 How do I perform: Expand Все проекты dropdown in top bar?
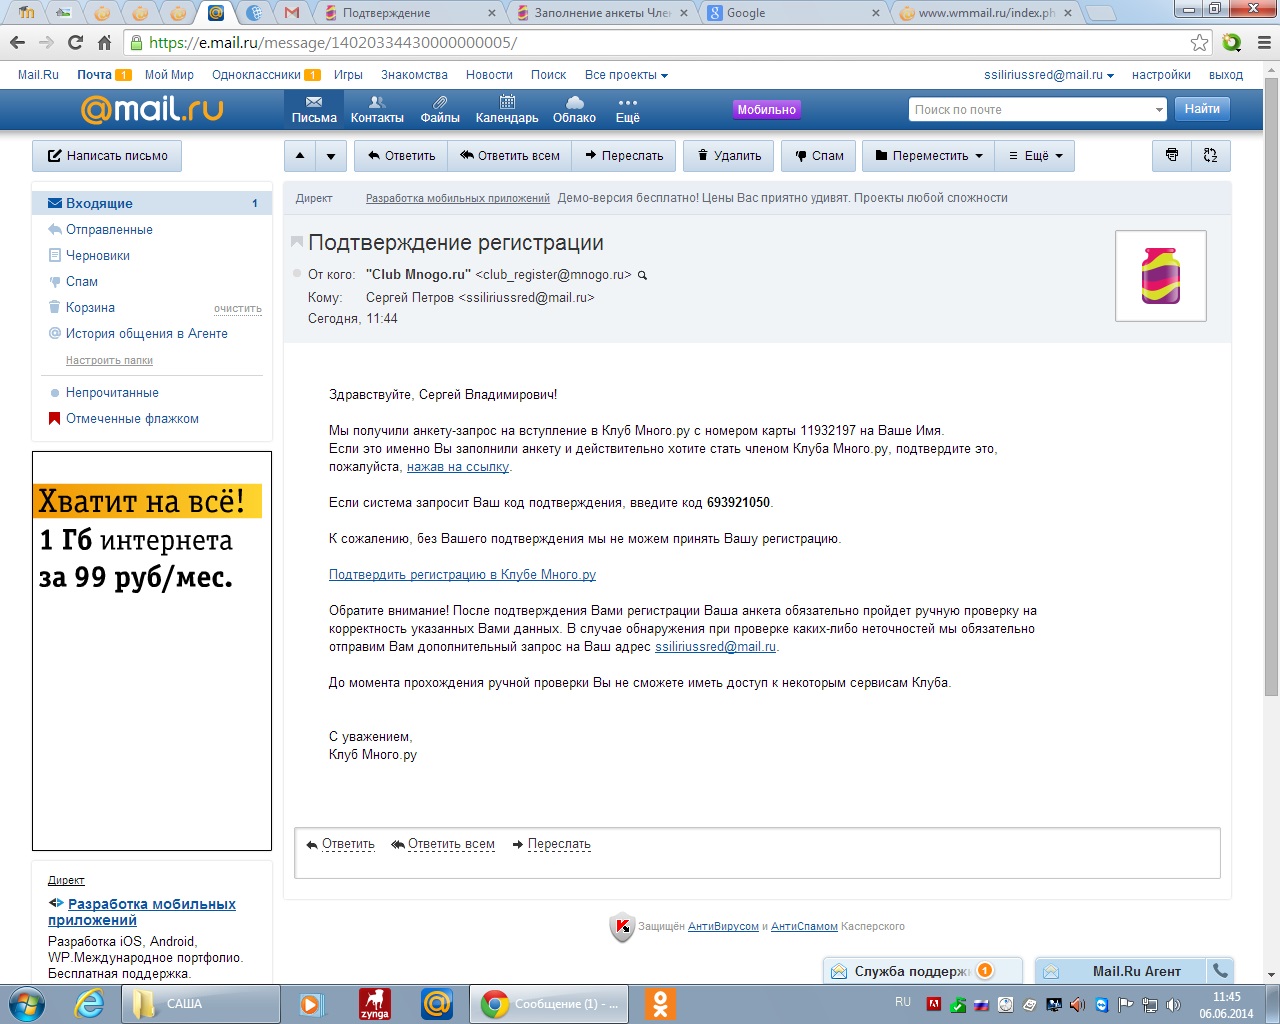pos(626,75)
